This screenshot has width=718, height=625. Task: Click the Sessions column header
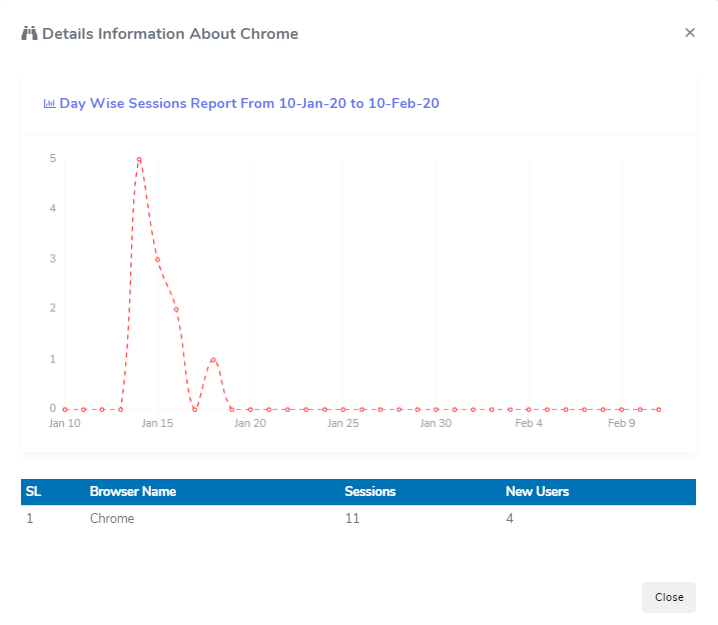coord(370,492)
